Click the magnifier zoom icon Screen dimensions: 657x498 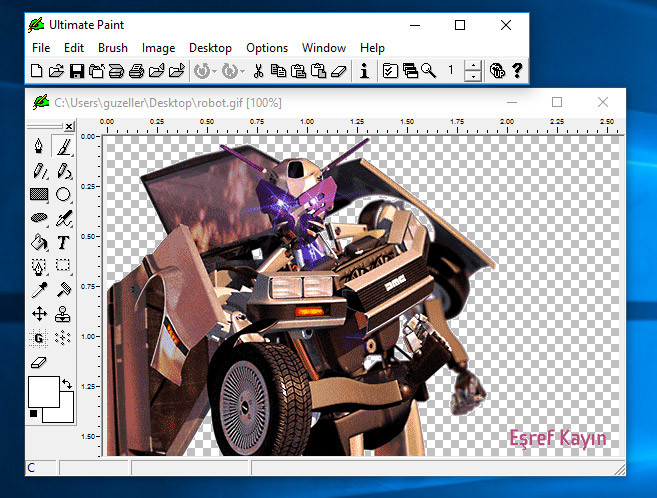pyautogui.click(x=429, y=70)
